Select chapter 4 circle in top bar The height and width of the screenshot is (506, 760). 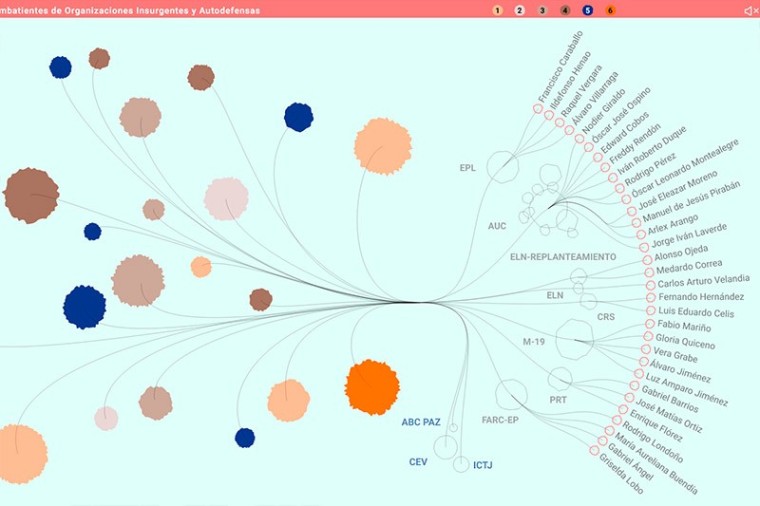[565, 10]
